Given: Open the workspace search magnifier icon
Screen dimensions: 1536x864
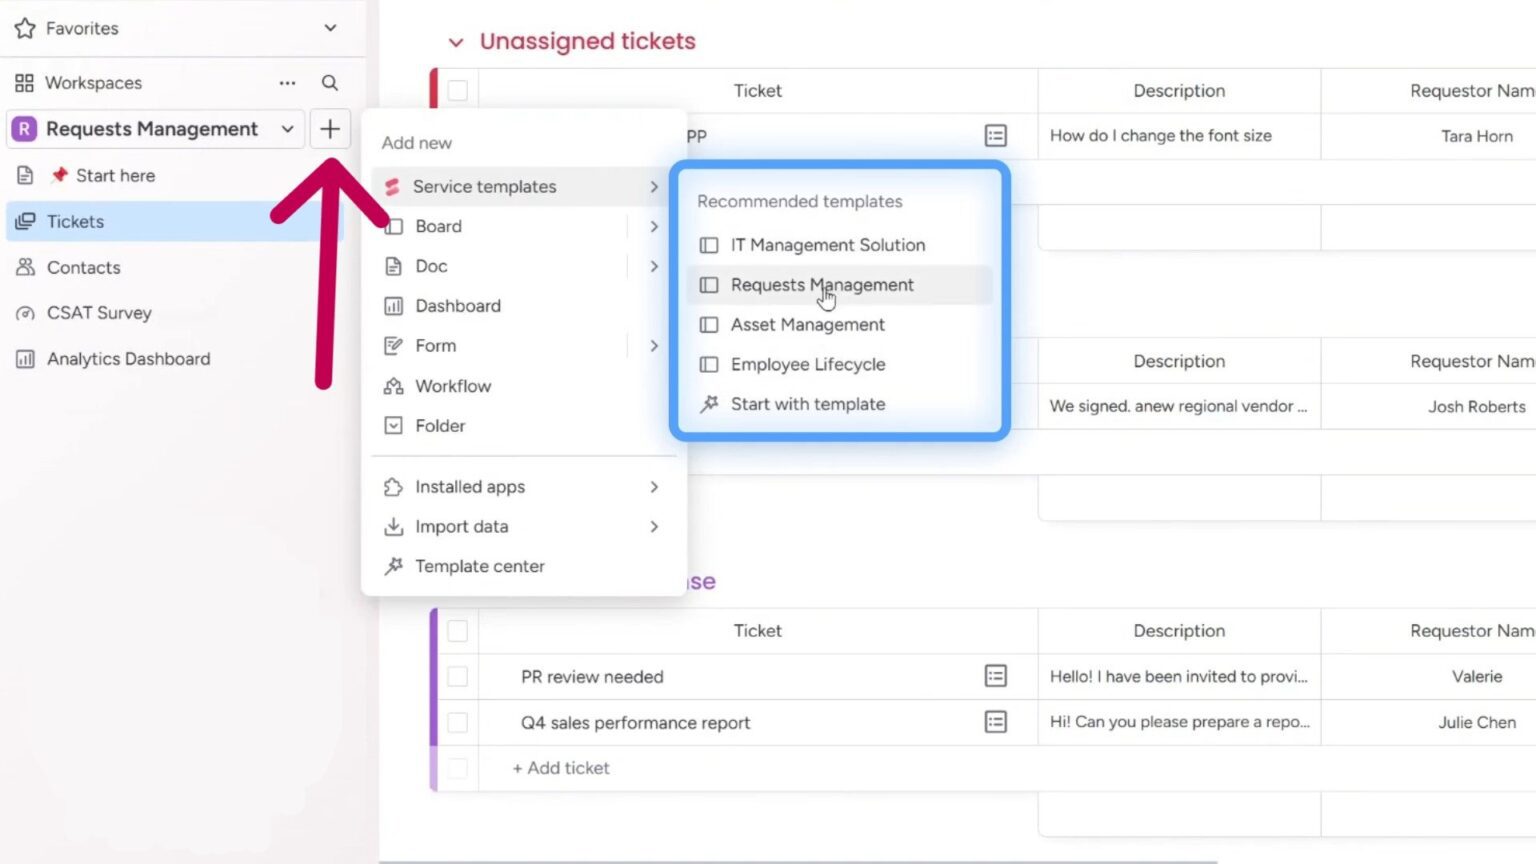Looking at the screenshot, I should [329, 83].
